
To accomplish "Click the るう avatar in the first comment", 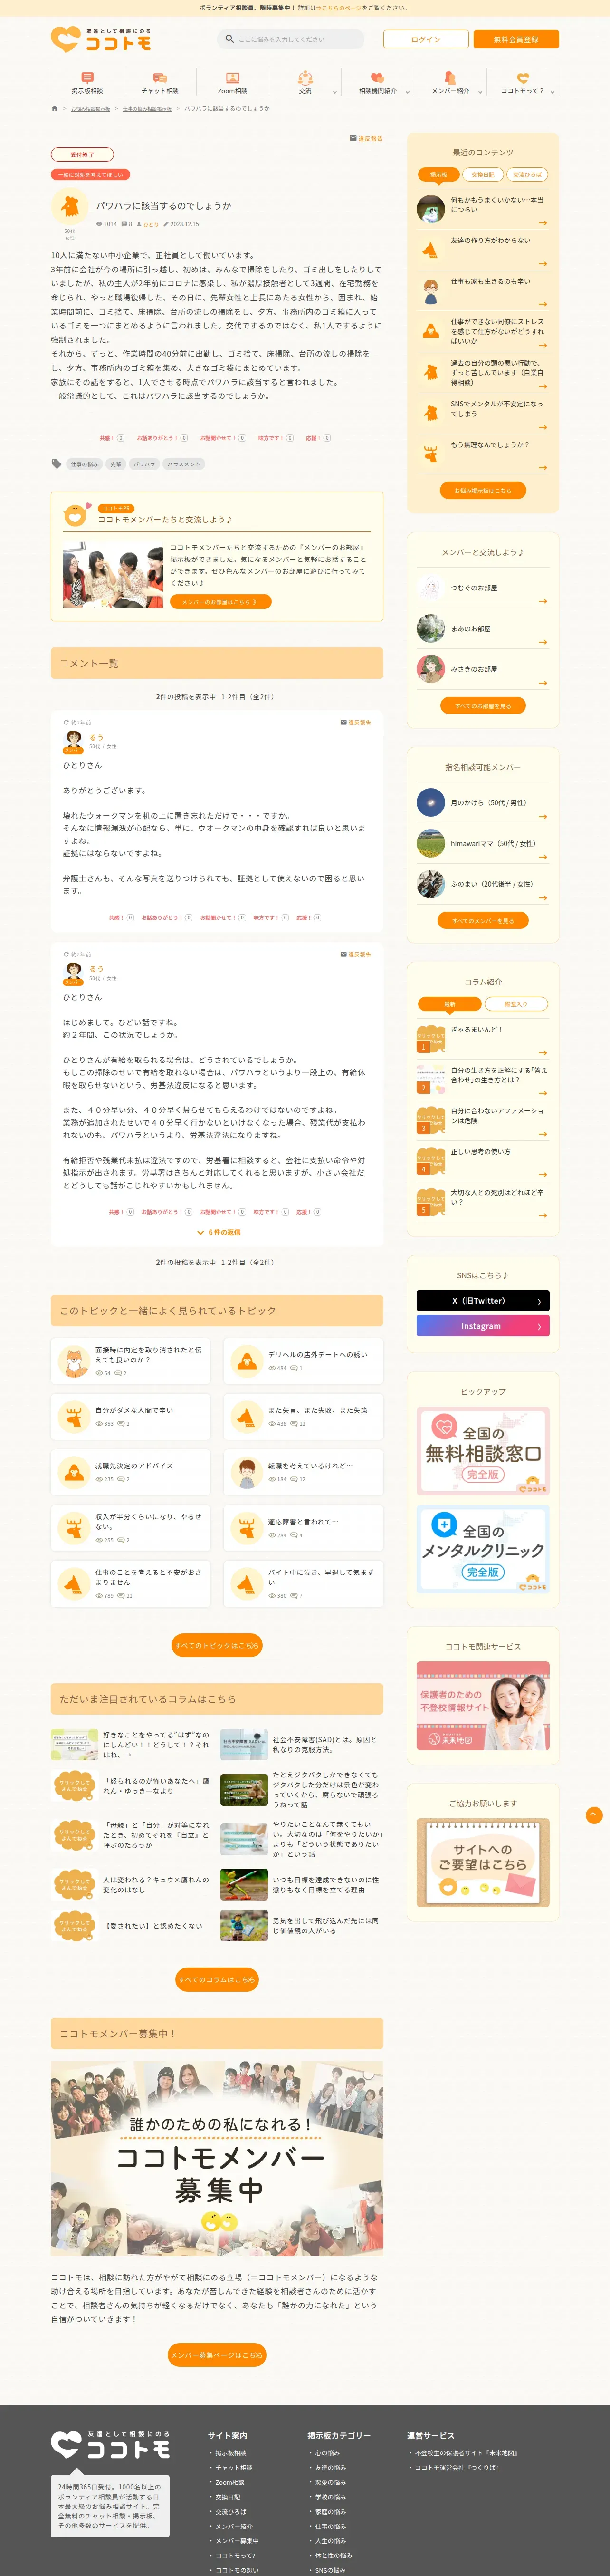I will [x=73, y=740].
